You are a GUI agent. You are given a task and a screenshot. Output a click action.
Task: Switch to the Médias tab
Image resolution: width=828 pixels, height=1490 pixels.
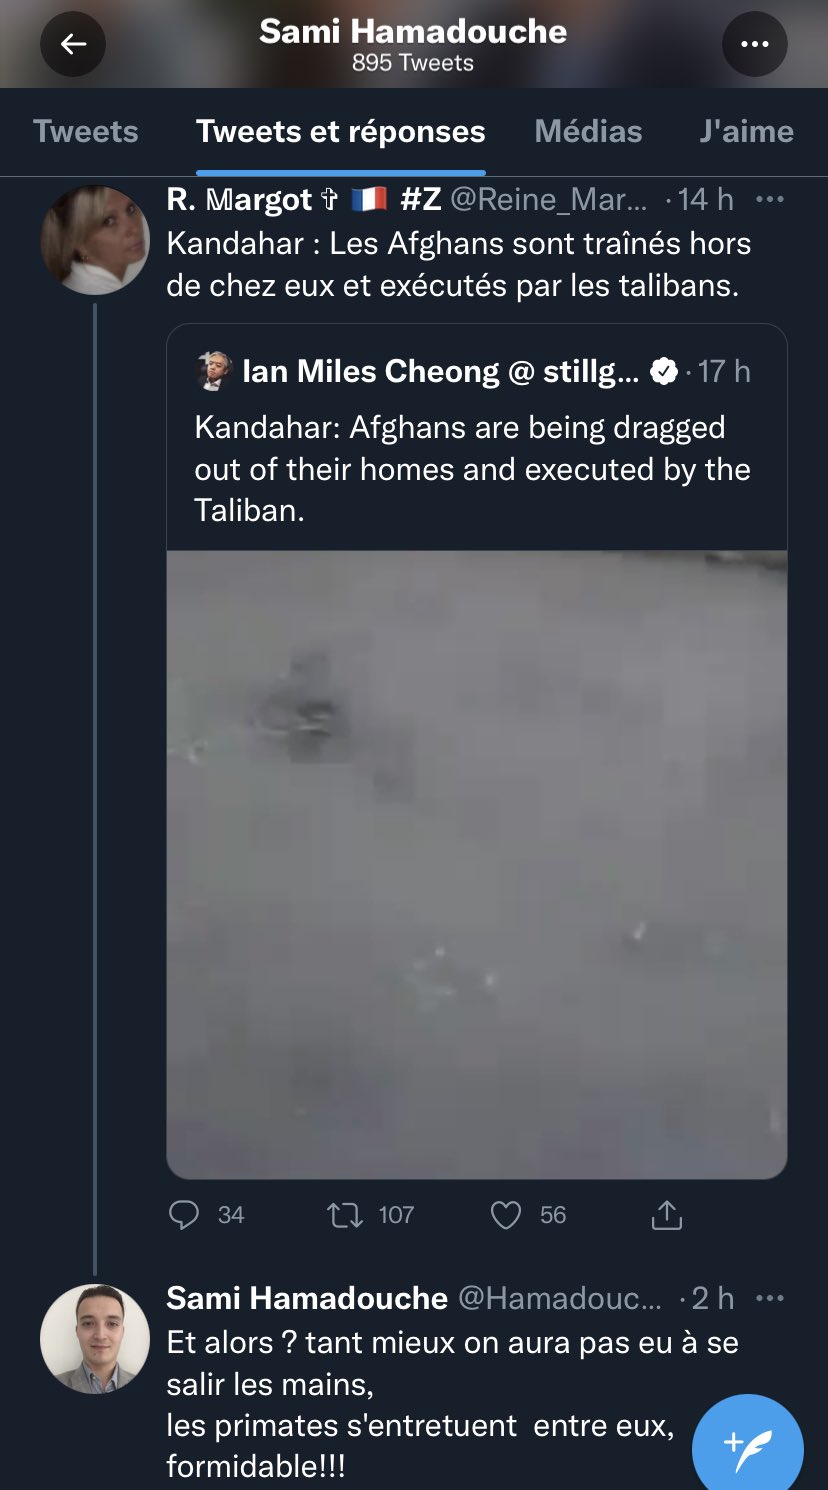(588, 131)
